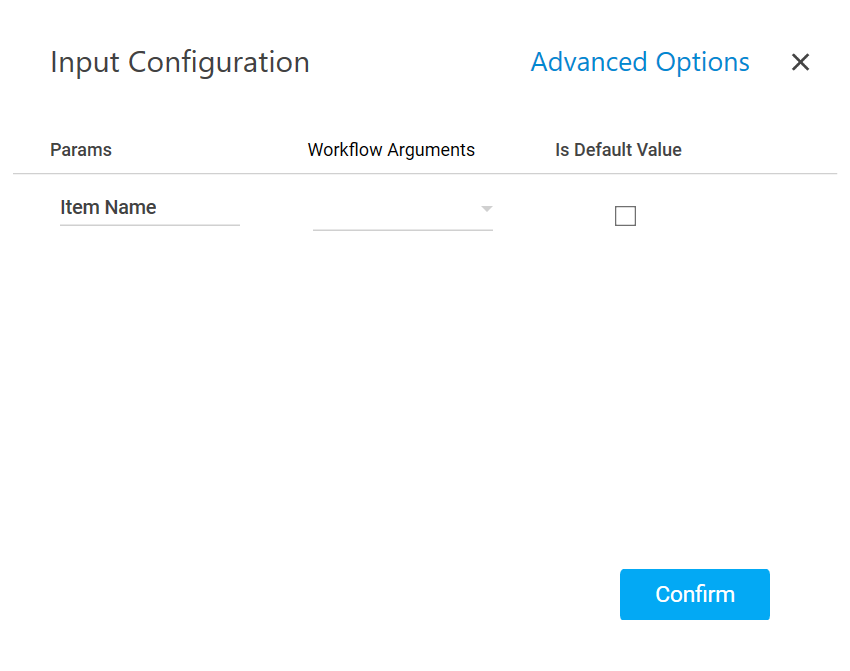This screenshot has height=671, width=850.
Task: Toggle default value for Item Name
Action: [x=625, y=216]
